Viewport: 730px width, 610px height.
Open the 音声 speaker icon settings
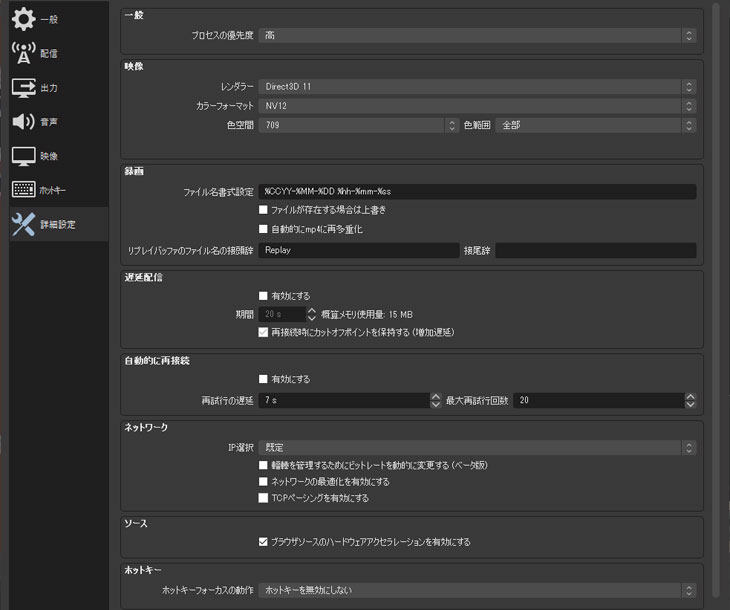(23, 122)
